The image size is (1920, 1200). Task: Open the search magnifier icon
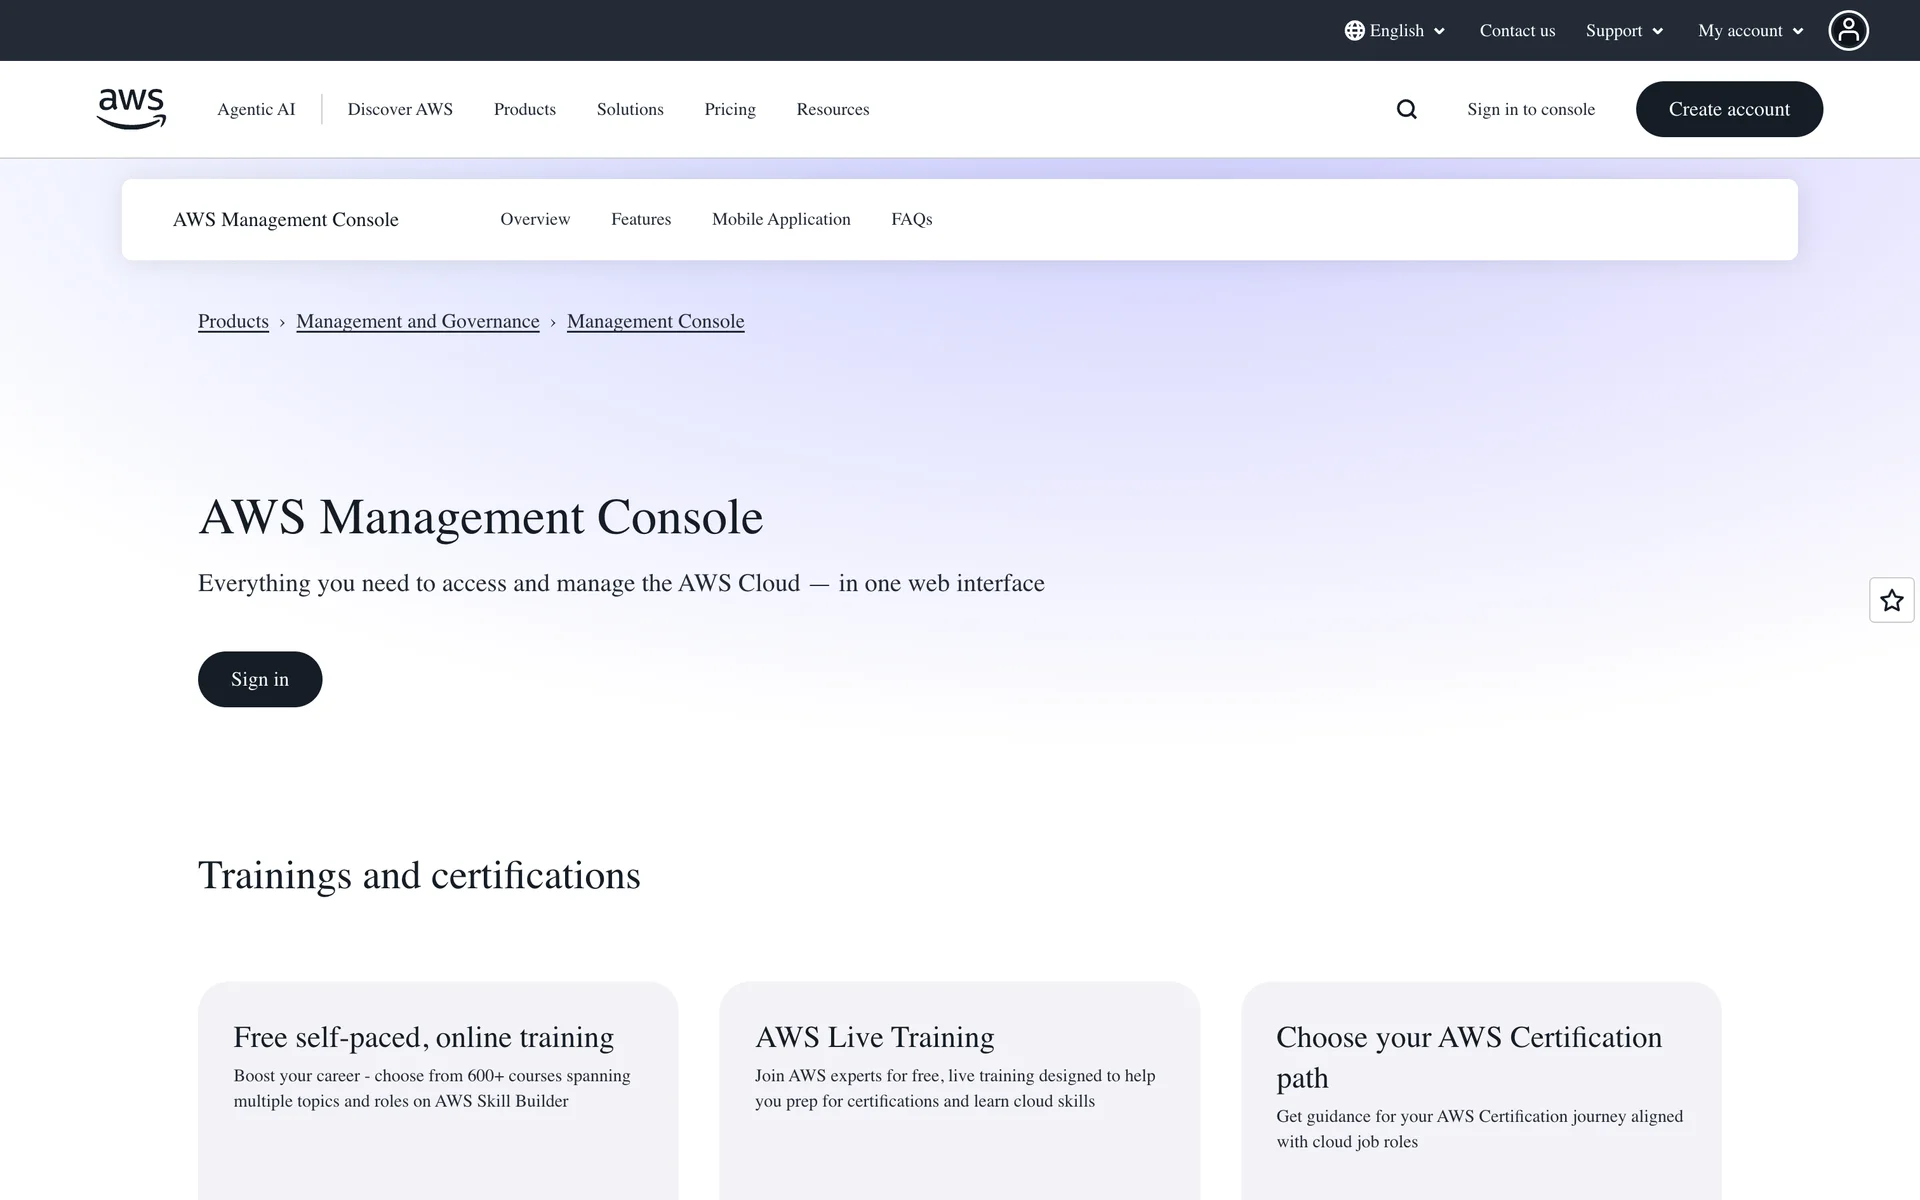coord(1406,109)
